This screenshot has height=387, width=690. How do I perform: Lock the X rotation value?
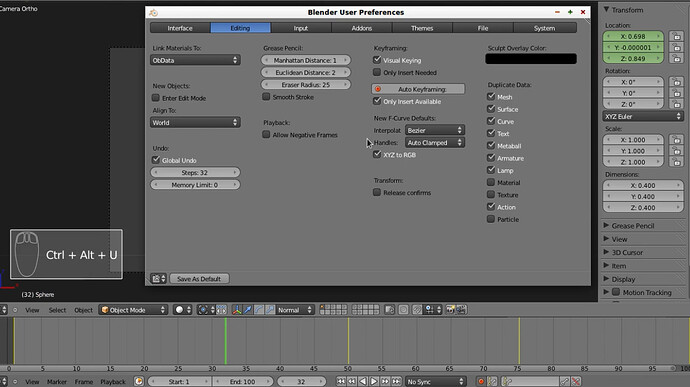677,82
